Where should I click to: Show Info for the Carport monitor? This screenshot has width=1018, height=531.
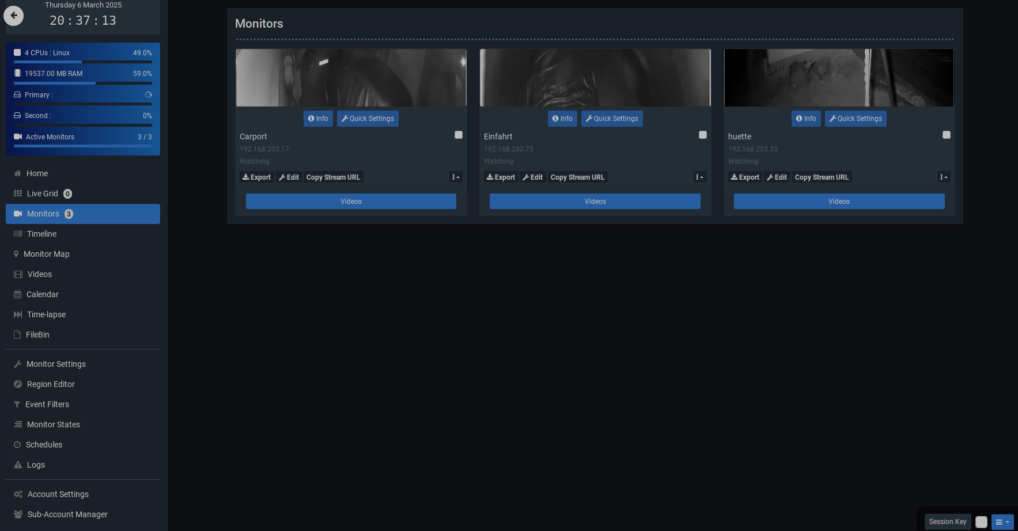(318, 118)
